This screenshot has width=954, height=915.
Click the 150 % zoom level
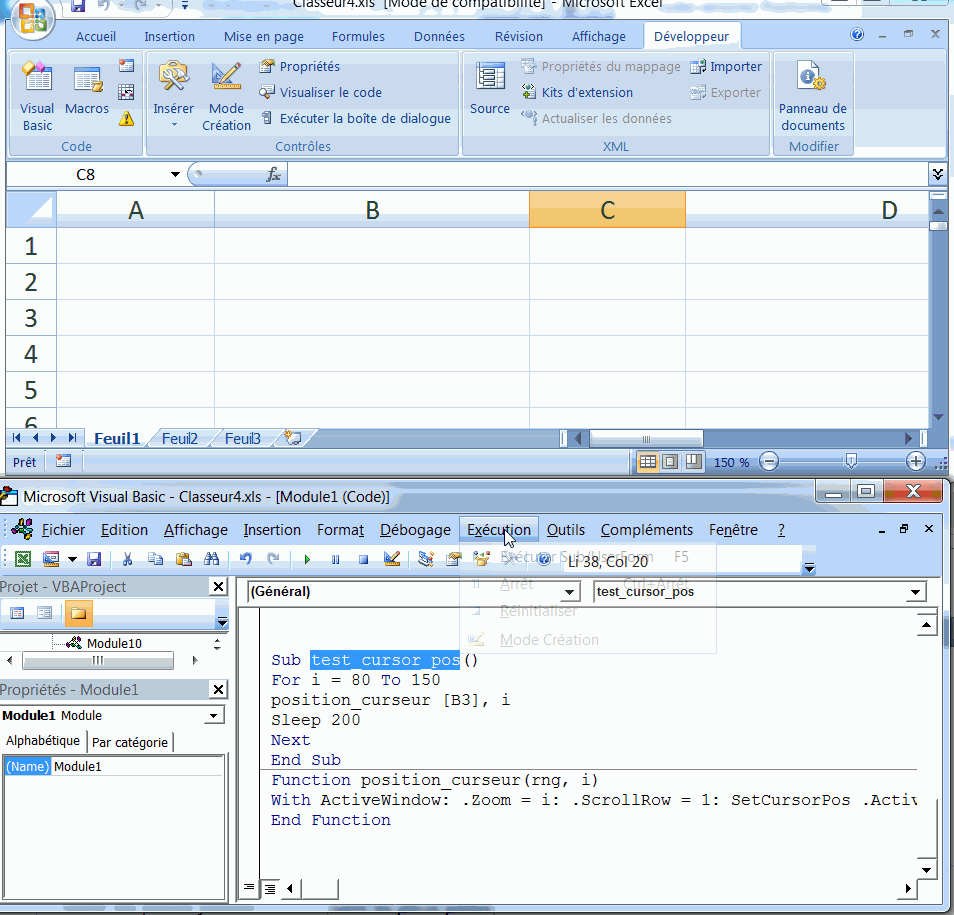pos(731,462)
